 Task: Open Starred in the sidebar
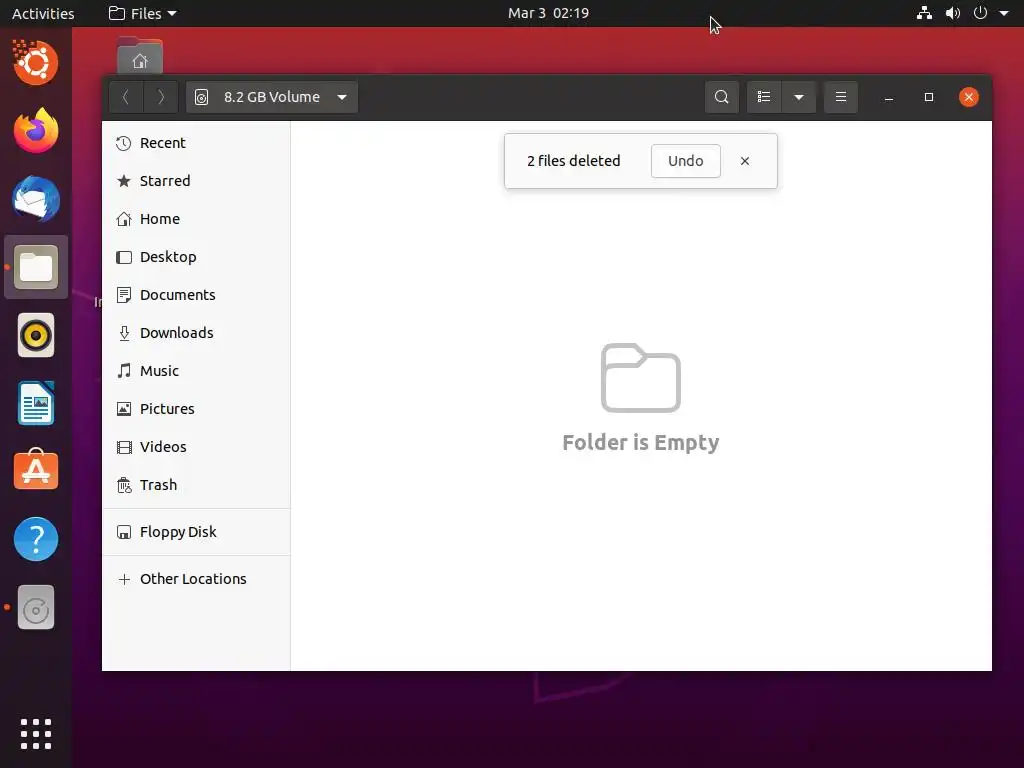pyautogui.click(x=196, y=181)
